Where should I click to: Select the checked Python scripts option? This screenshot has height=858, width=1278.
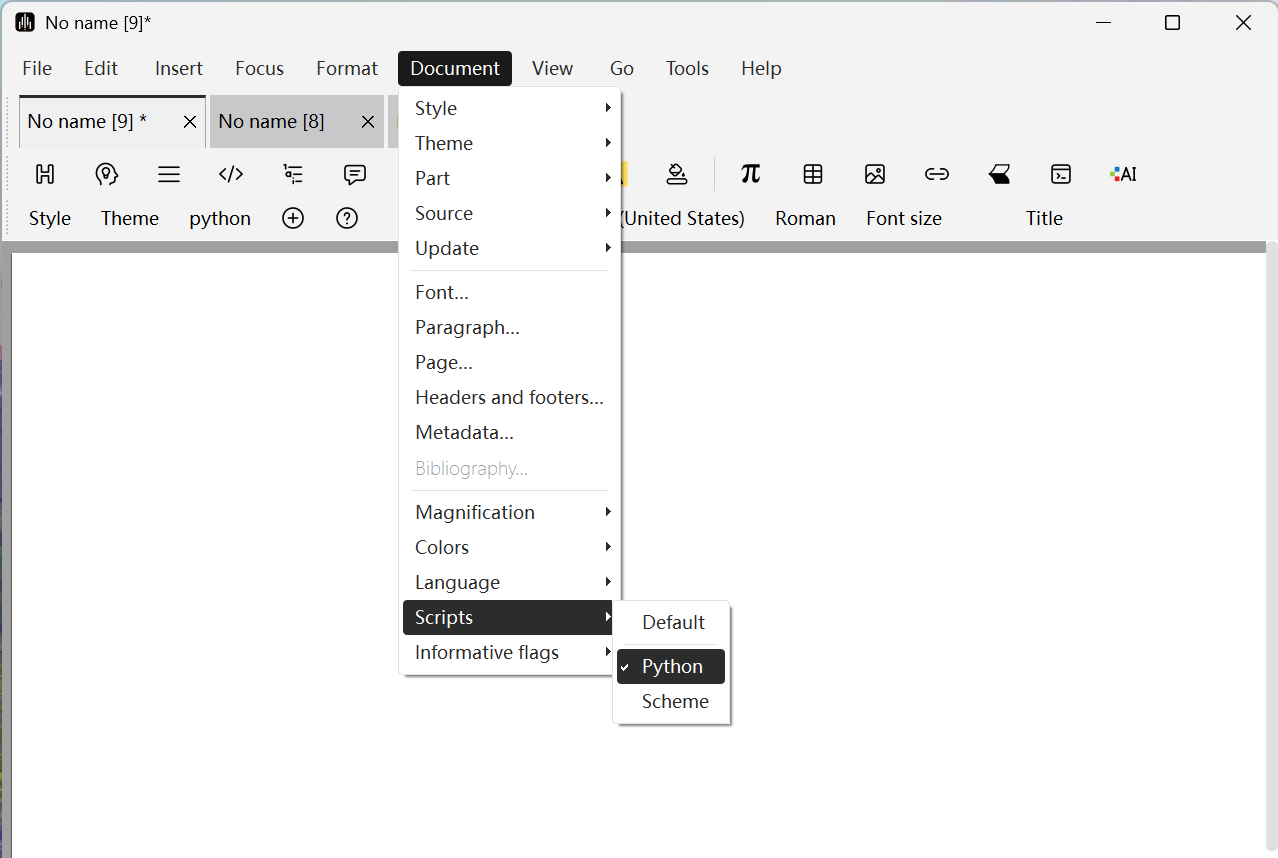click(x=671, y=666)
